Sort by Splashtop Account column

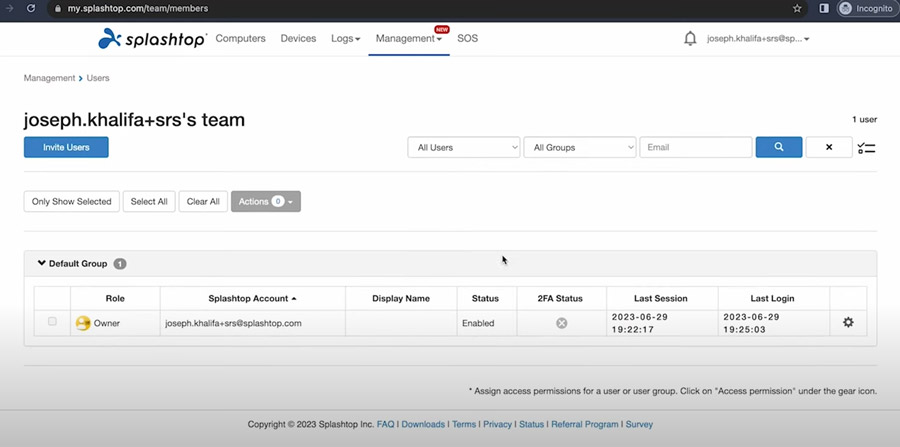tap(253, 298)
